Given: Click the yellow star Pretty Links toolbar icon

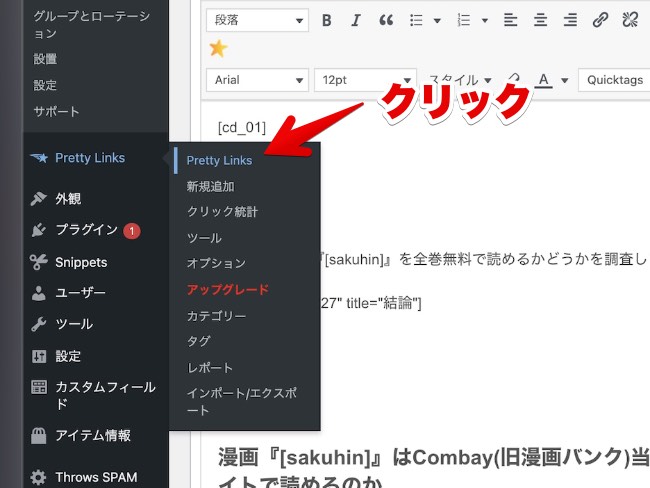Looking at the screenshot, I should pos(218,49).
